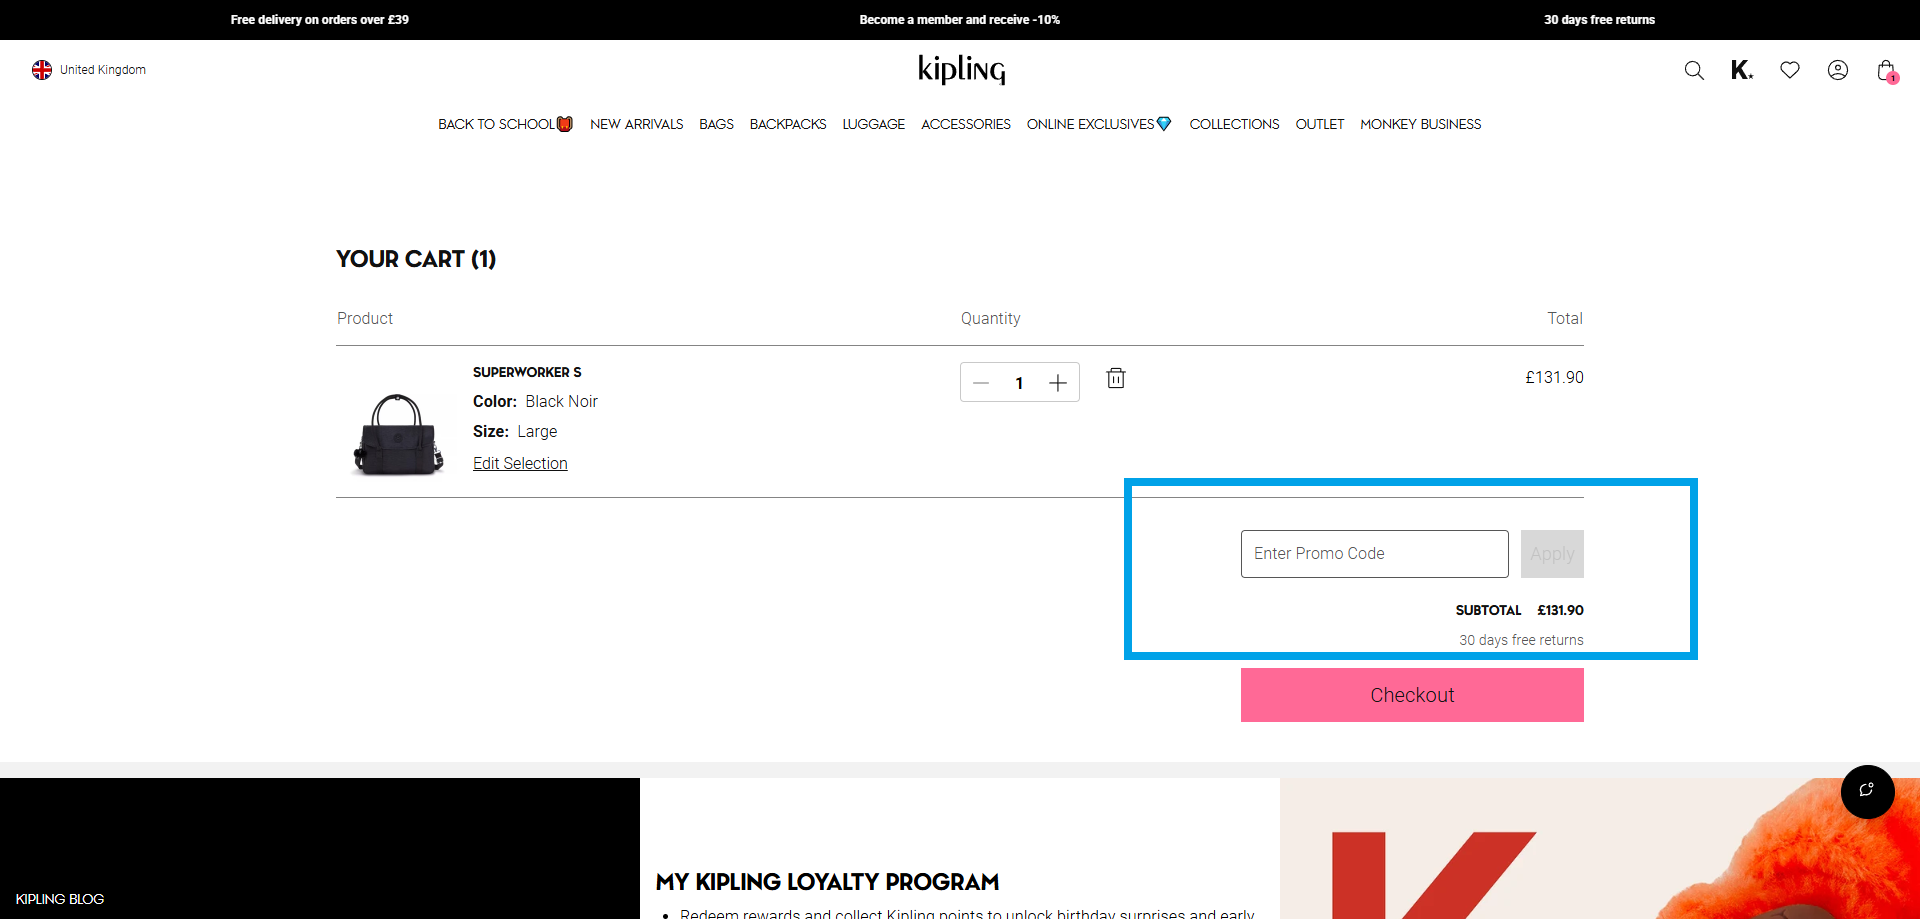Open the account profile icon
This screenshot has width=1920, height=919.
pyautogui.click(x=1838, y=70)
